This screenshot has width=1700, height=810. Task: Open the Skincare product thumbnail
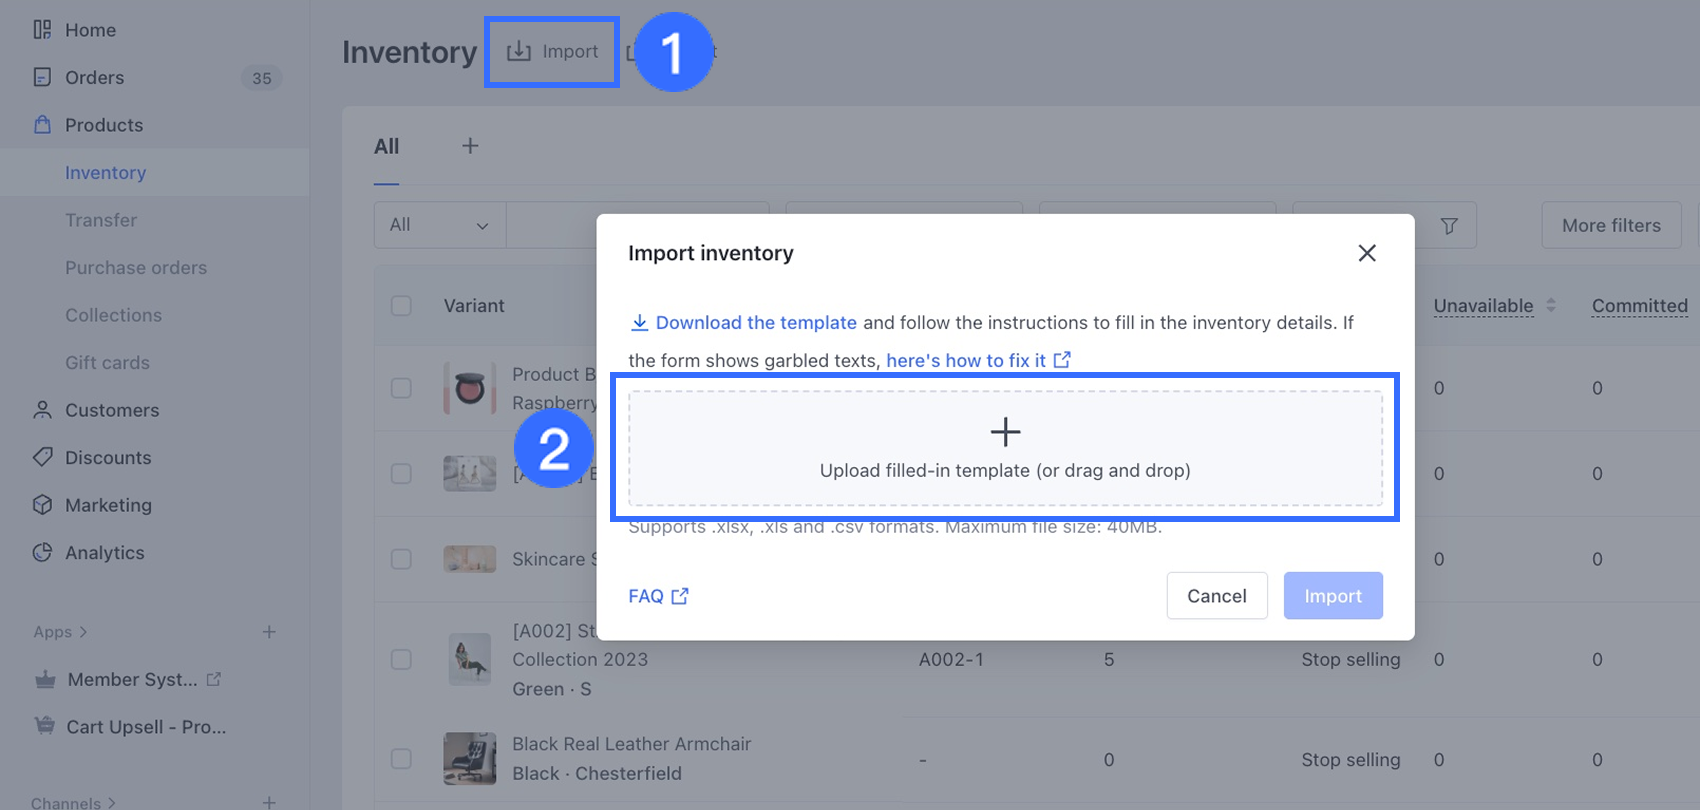pos(469,559)
